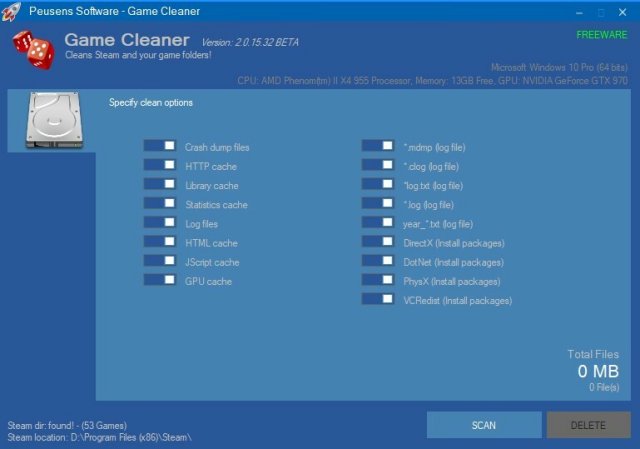Screen dimensions: 640x449
Task: Click the '0 File(s)' count text
Action: [604, 387]
